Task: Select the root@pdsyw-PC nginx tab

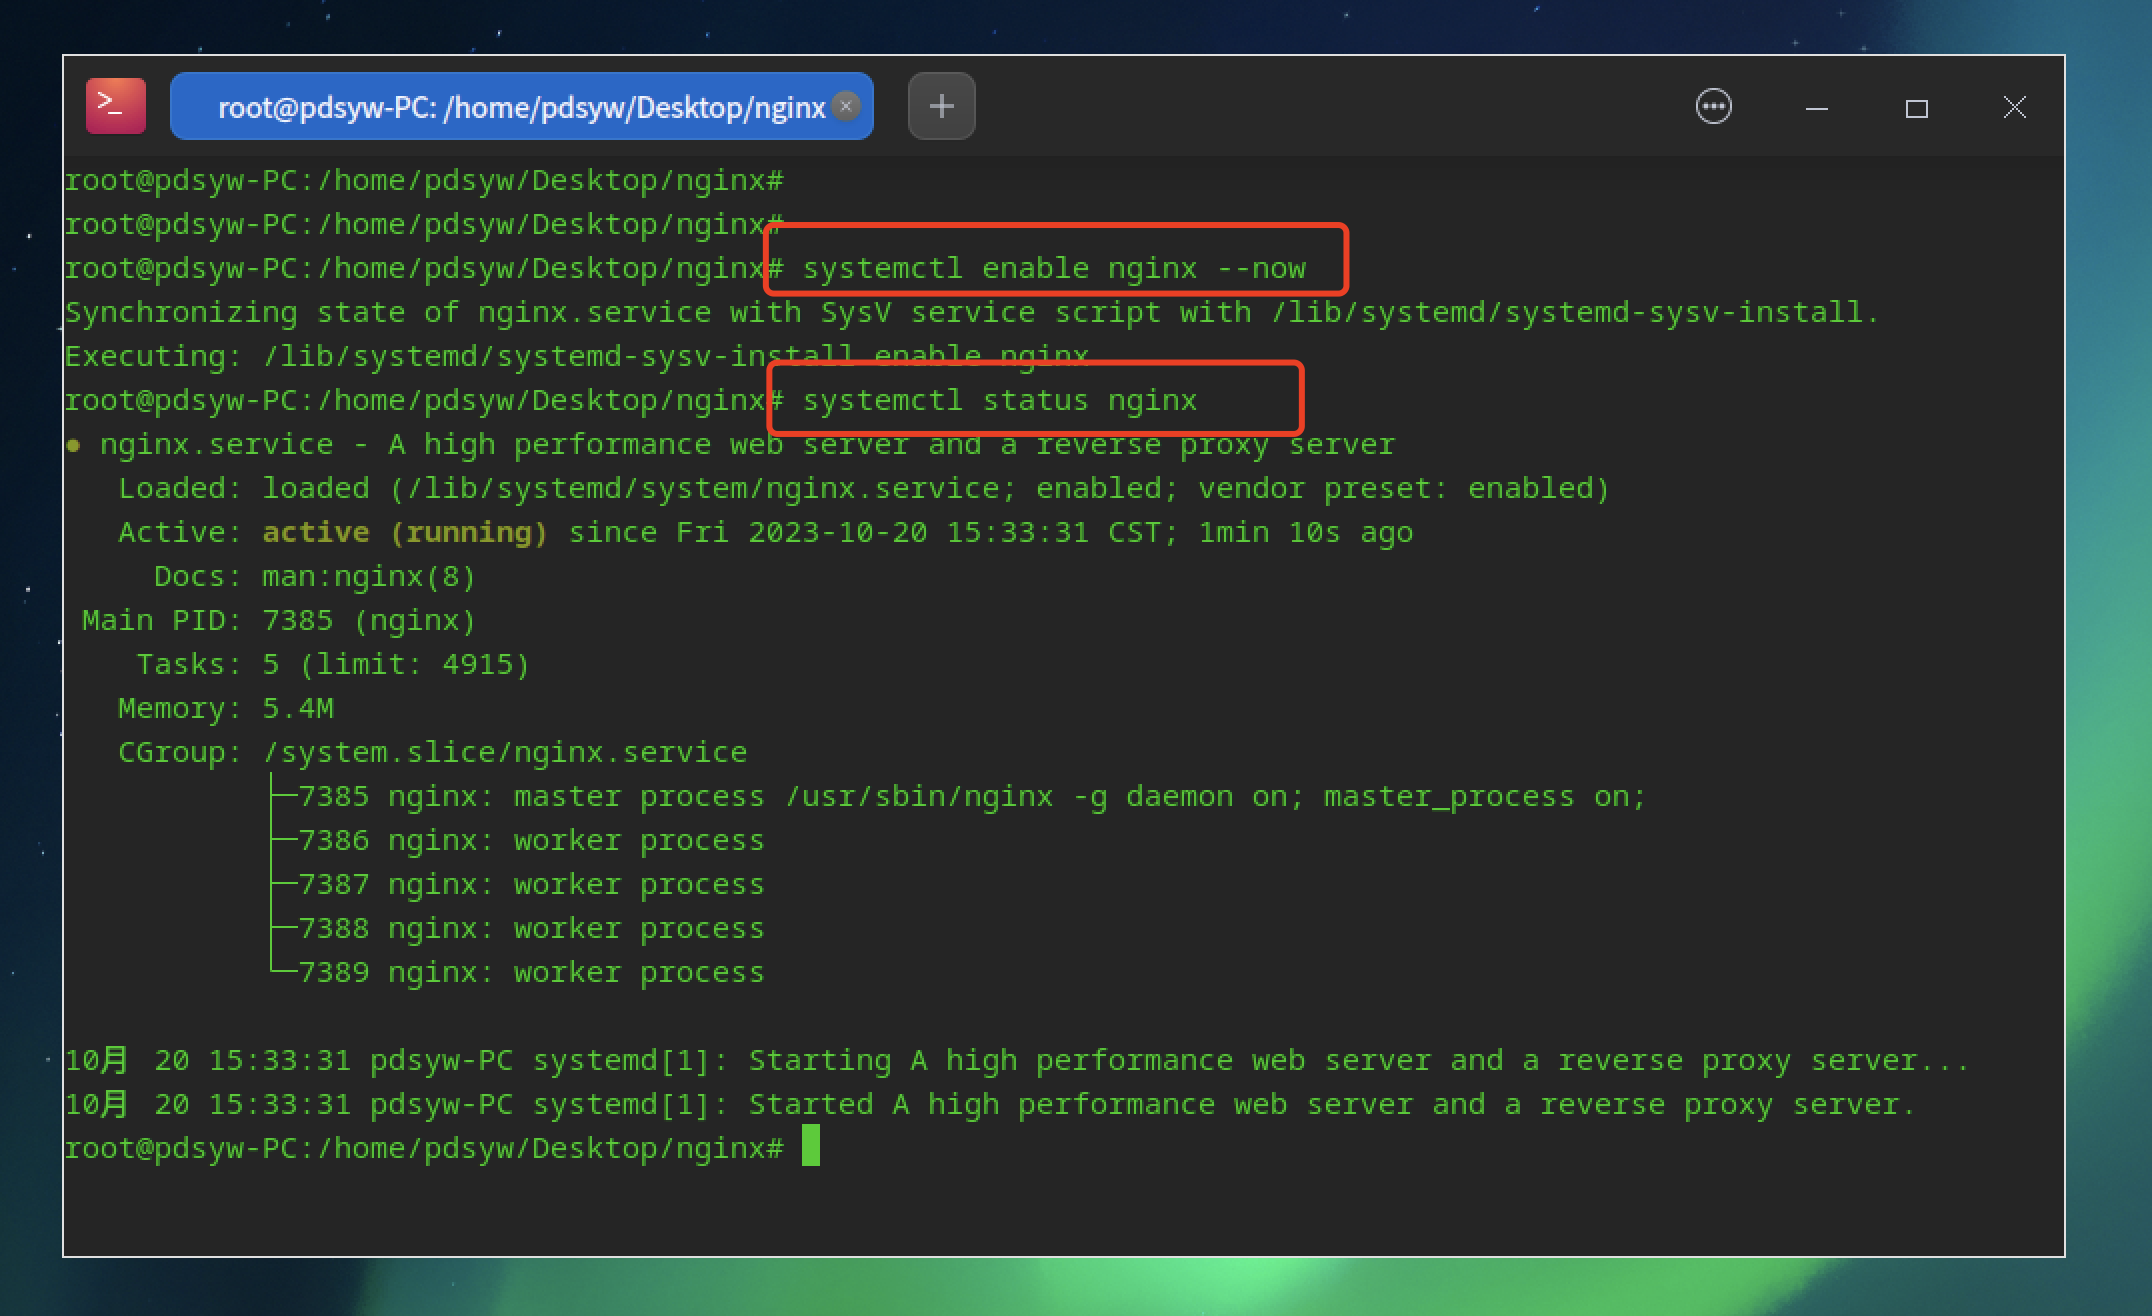Action: tap(520, 107)
